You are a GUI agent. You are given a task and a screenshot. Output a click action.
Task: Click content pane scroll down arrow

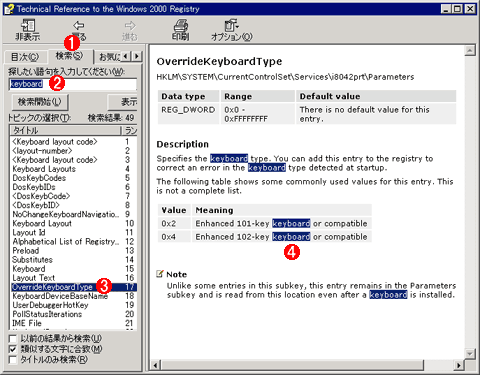click(x=470, y=353)
